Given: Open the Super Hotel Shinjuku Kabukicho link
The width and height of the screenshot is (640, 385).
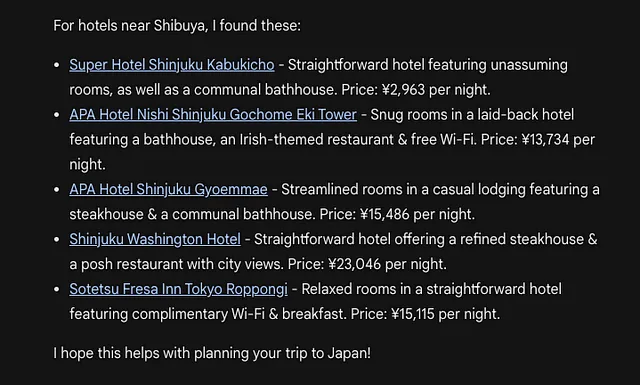Looking at the screenshot, I should [172, 65].
